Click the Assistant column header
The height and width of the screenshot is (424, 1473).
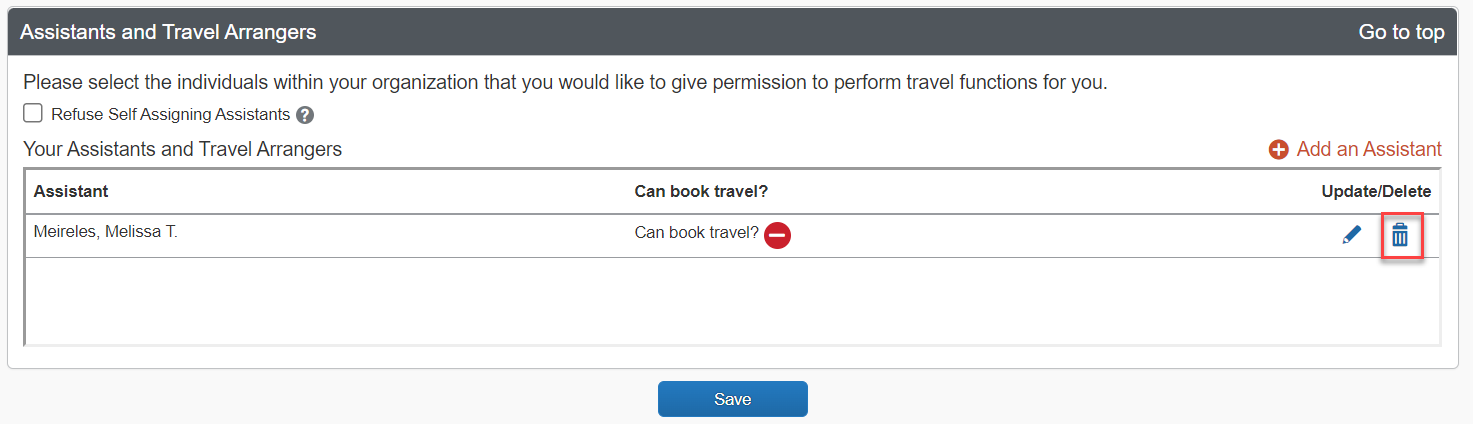click(71, 191)
